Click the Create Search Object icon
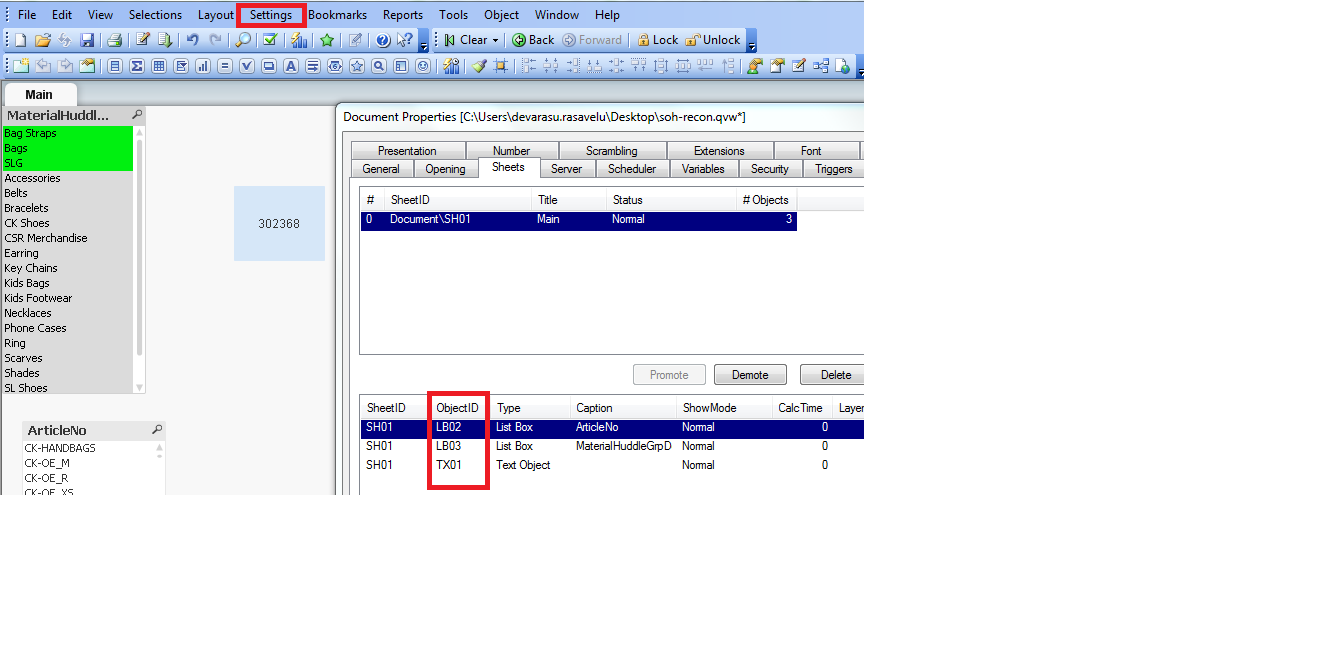This screenshot has height=650, width=1318. 379,66
